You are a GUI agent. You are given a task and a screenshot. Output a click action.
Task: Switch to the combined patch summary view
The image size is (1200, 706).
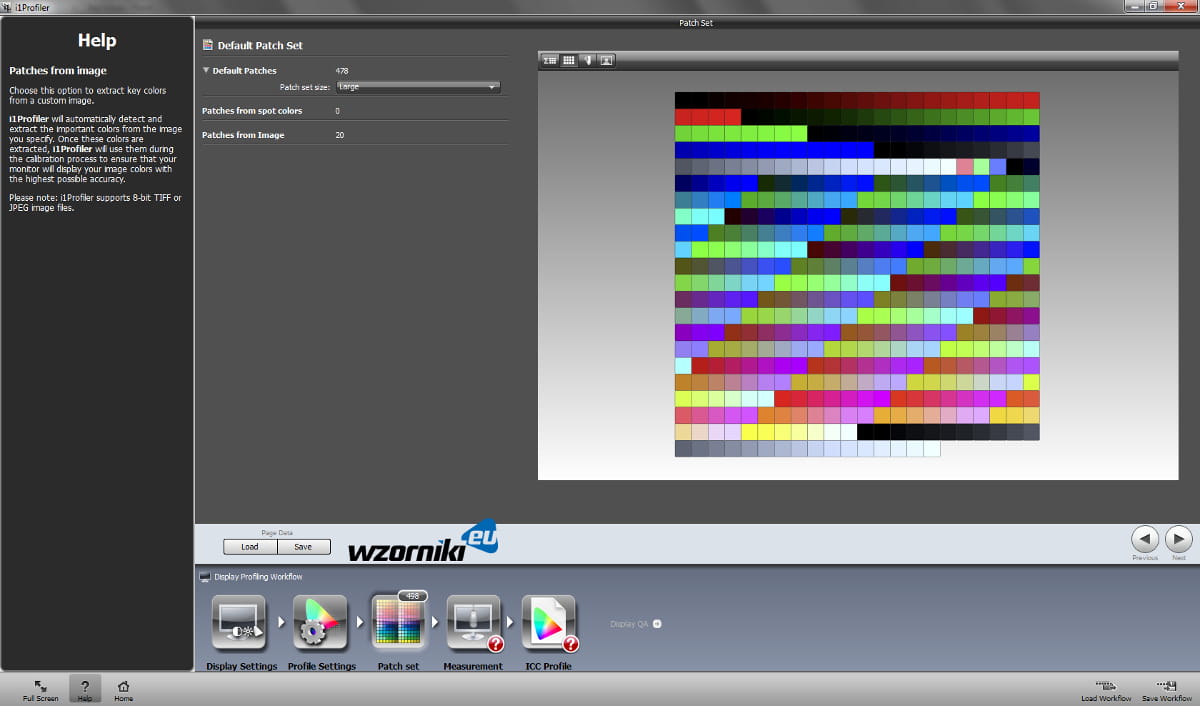550,61
